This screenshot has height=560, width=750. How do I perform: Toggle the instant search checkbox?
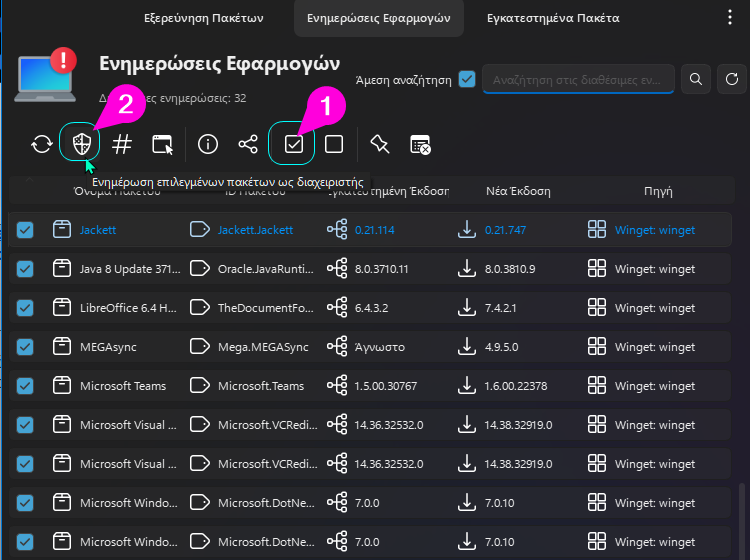pos(467,79)
